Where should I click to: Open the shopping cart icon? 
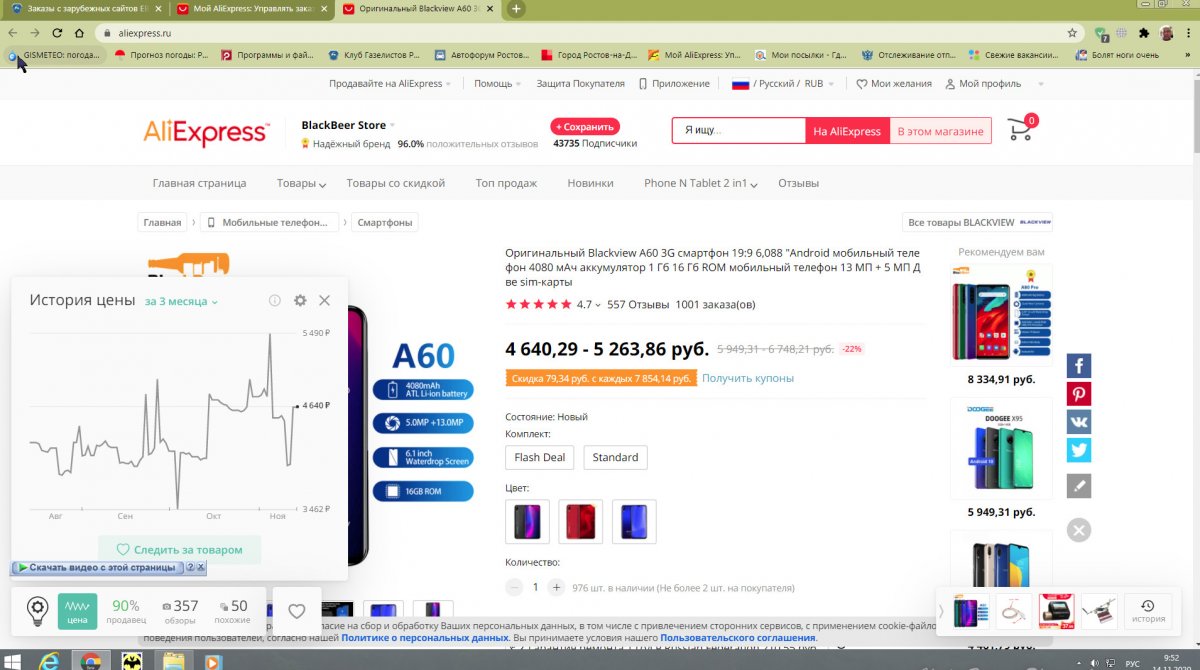tap(1022, 129)
